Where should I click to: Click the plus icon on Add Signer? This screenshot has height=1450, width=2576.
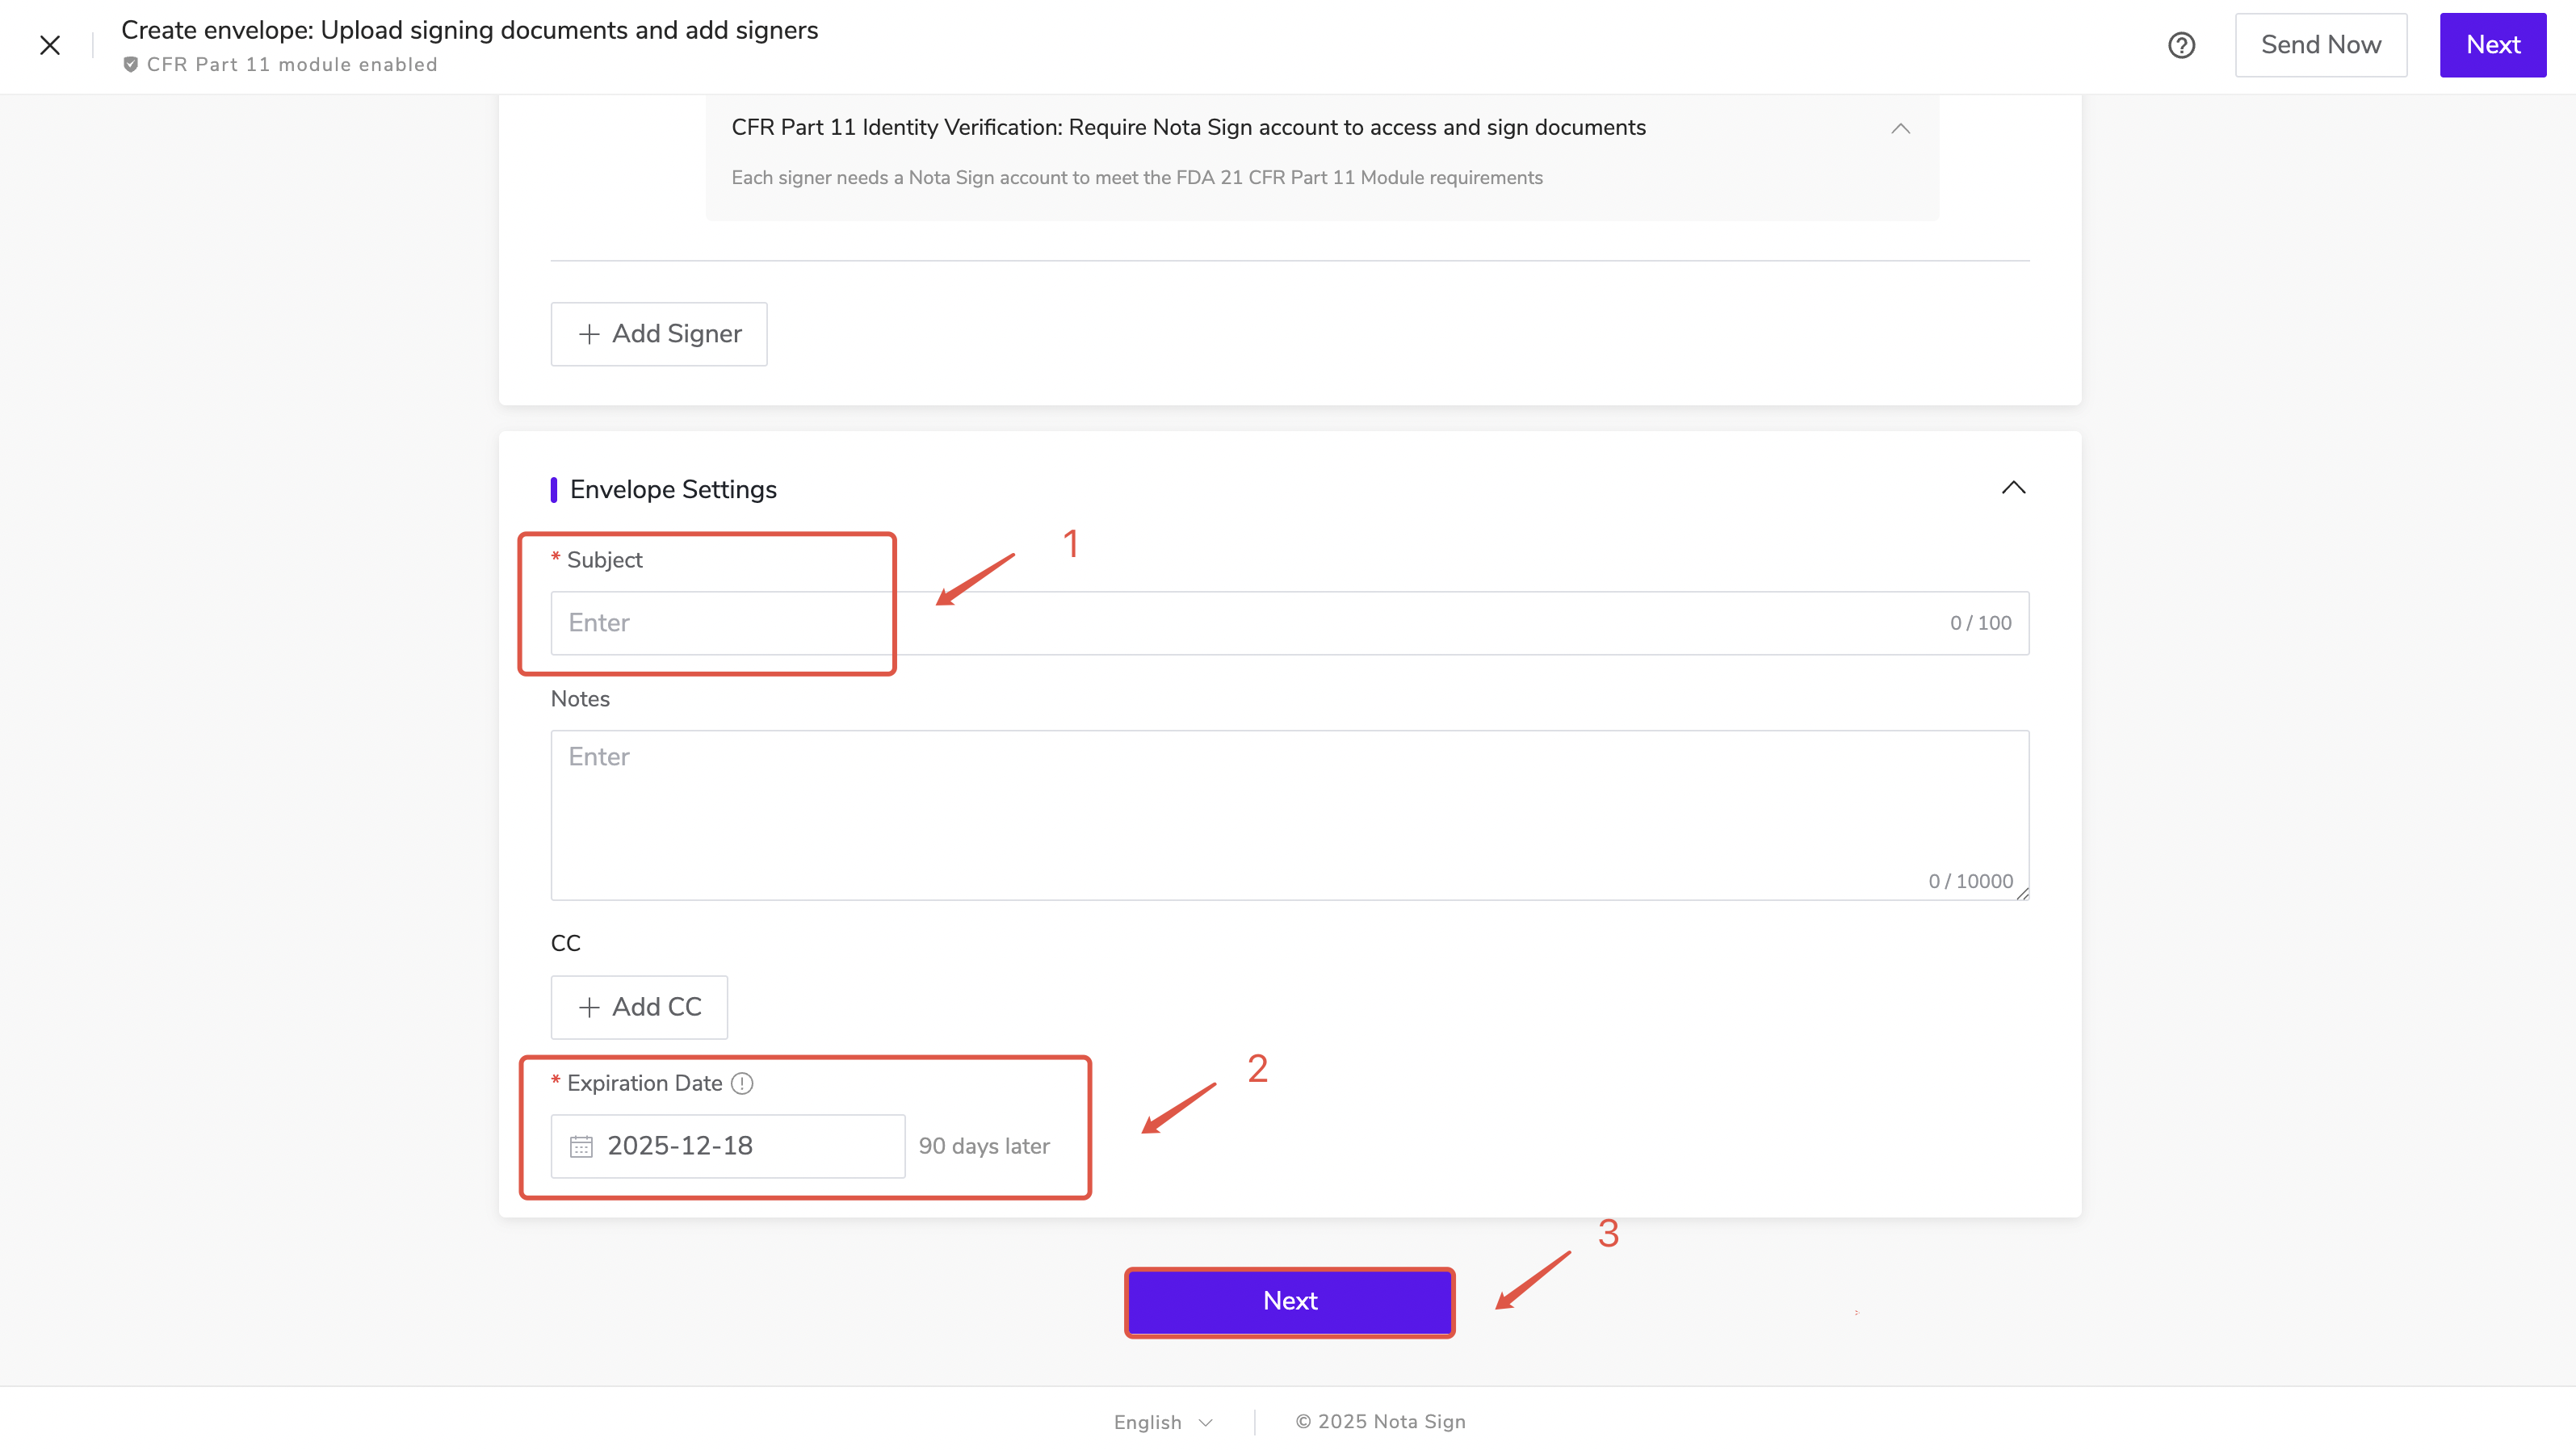[589, 334]
